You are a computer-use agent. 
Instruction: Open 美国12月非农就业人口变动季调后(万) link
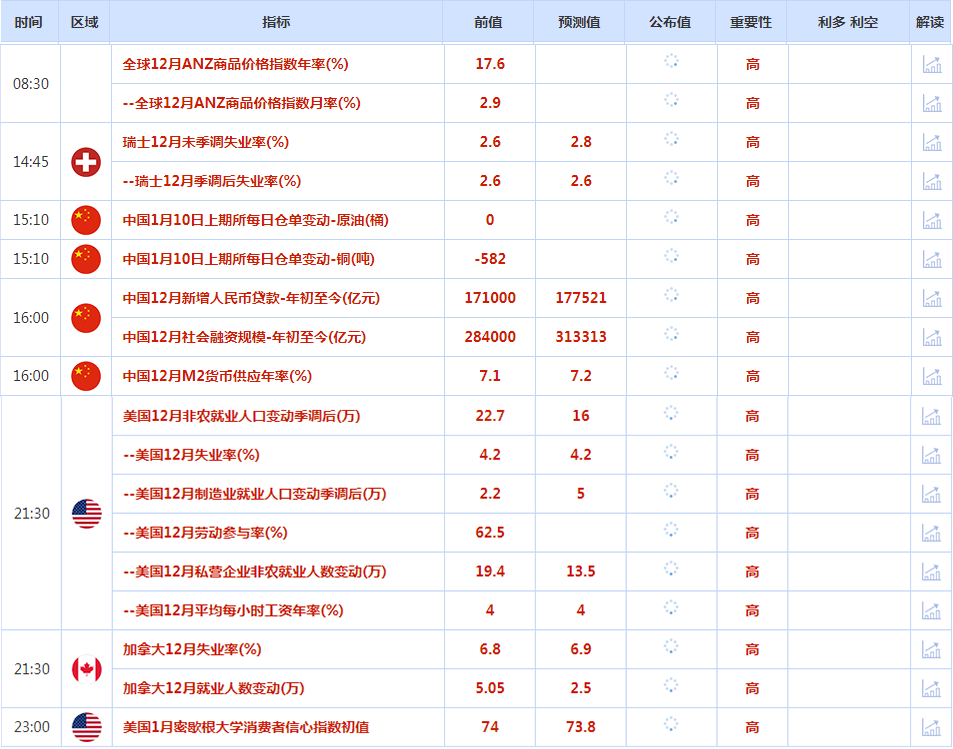coord(242,416)
